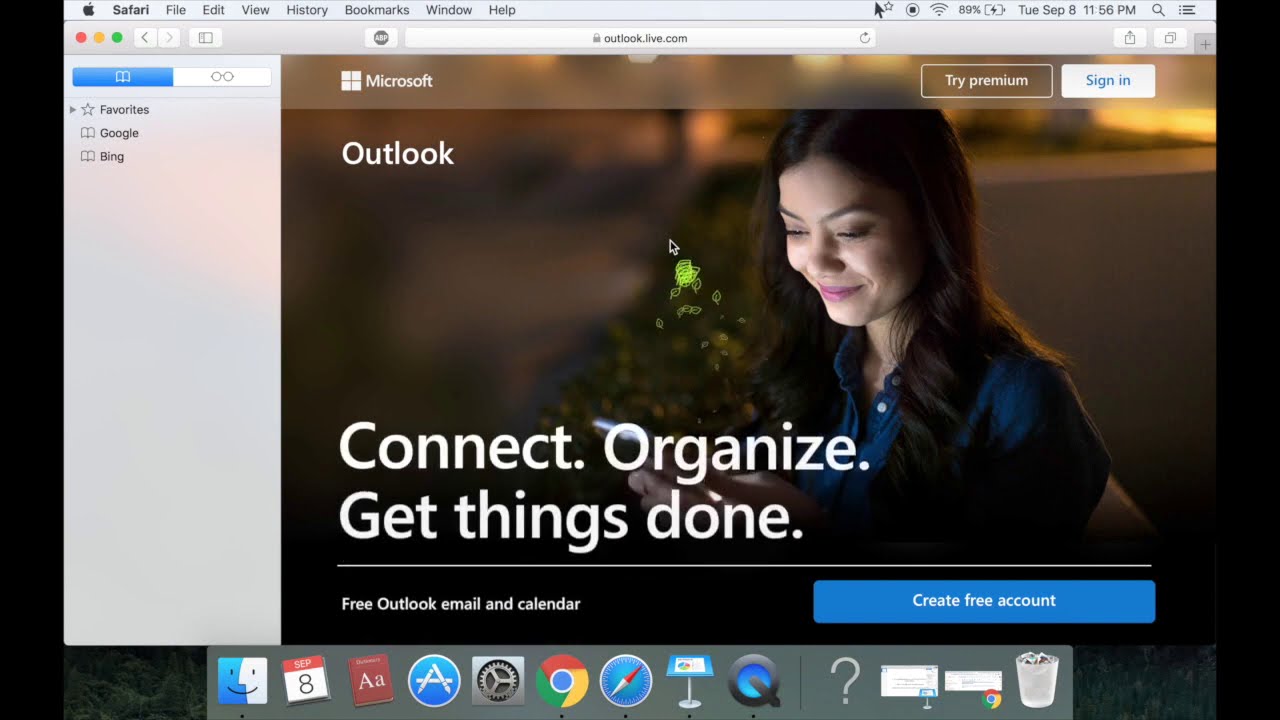Screen dimensions: 1280x720
Task: Open the minimized Chrome window thumbnail
Action: coord(973,688)
